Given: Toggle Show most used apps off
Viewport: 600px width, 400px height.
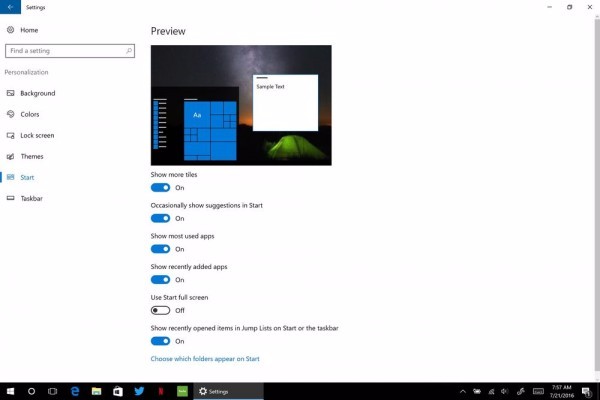Looking at the screenshot, I should point(160,249).
